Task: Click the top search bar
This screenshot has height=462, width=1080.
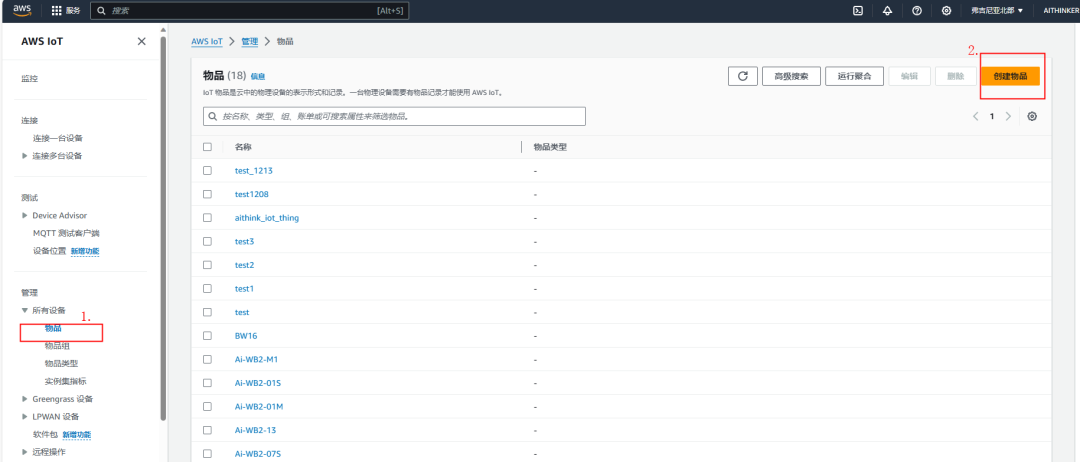Action: (250, 11)
